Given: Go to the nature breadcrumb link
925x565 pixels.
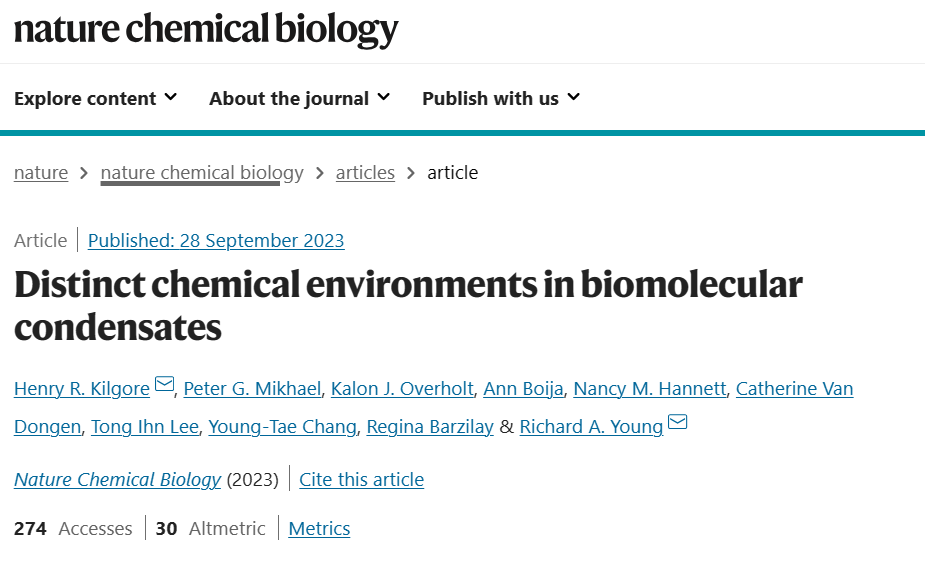Looking at the screenshot, I should point(41,173).
